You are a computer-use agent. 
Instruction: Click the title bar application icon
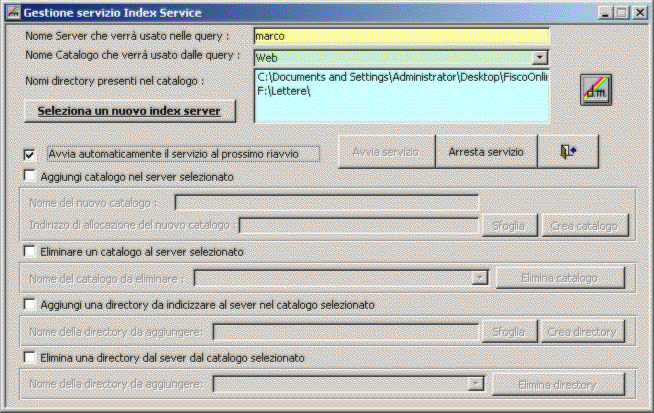tap(13, 13)
